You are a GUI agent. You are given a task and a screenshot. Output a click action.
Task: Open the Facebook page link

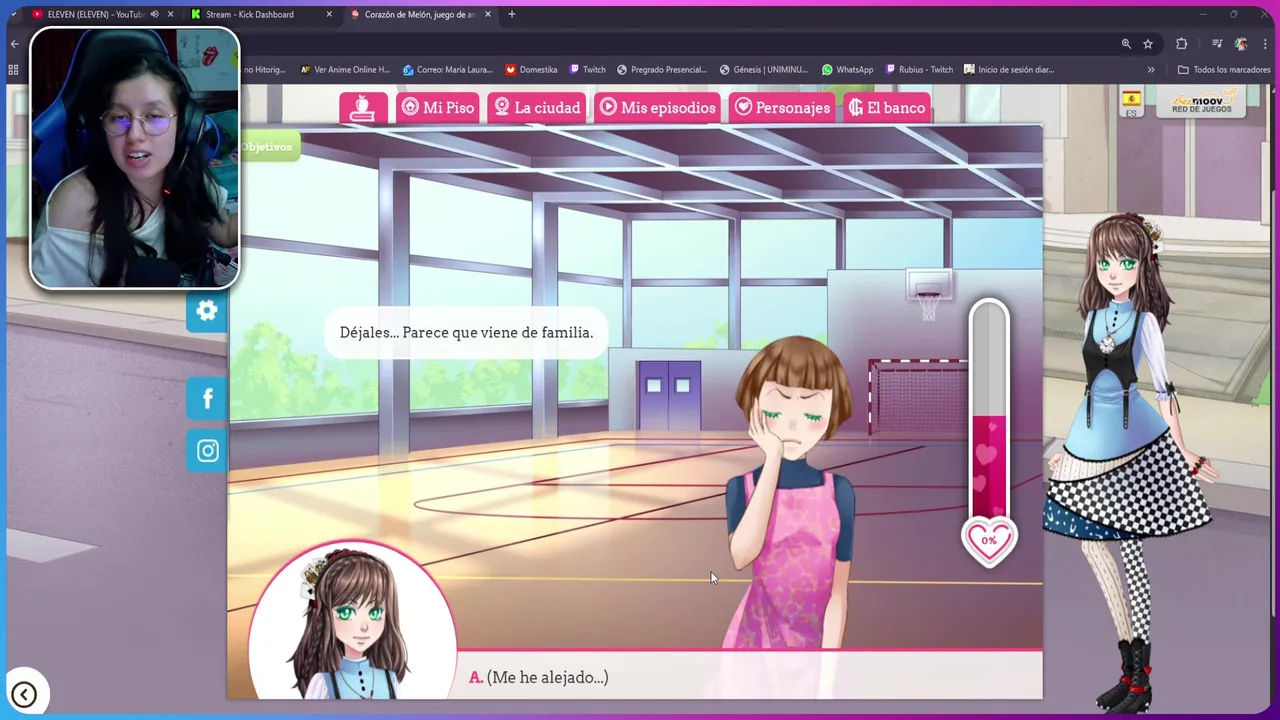tap(207, 398)
